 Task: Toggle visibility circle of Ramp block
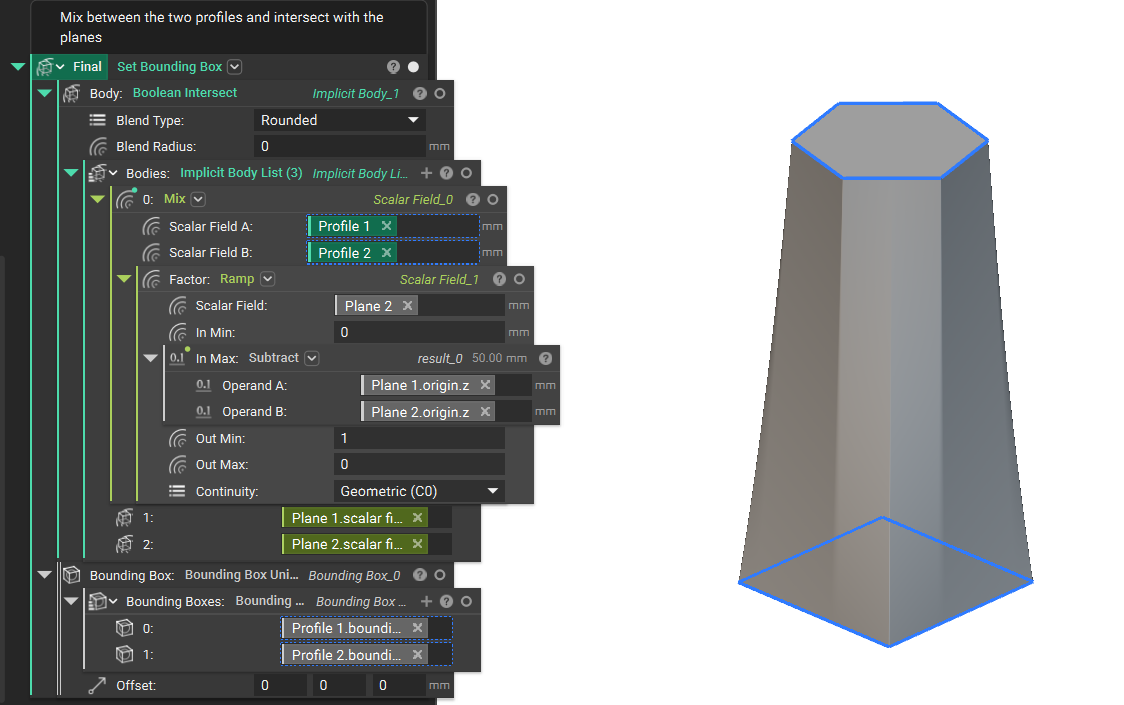520,279
